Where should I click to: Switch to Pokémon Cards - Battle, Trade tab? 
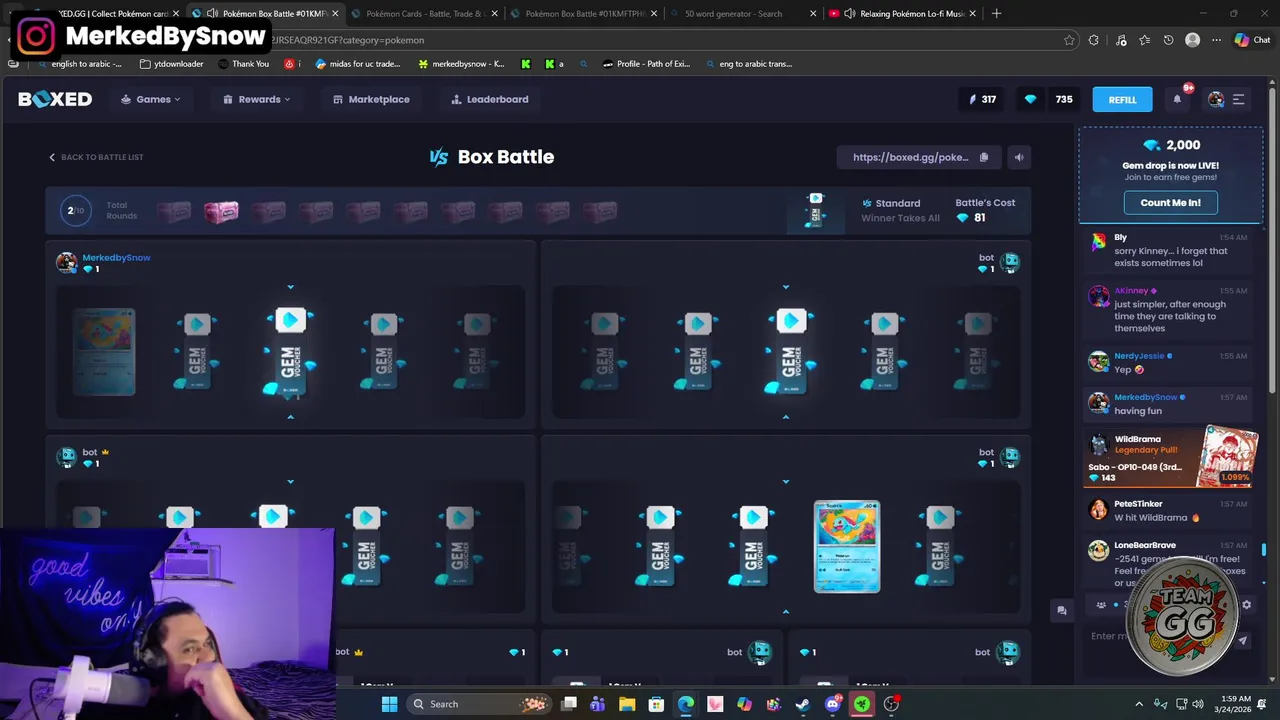click(425, 14)
